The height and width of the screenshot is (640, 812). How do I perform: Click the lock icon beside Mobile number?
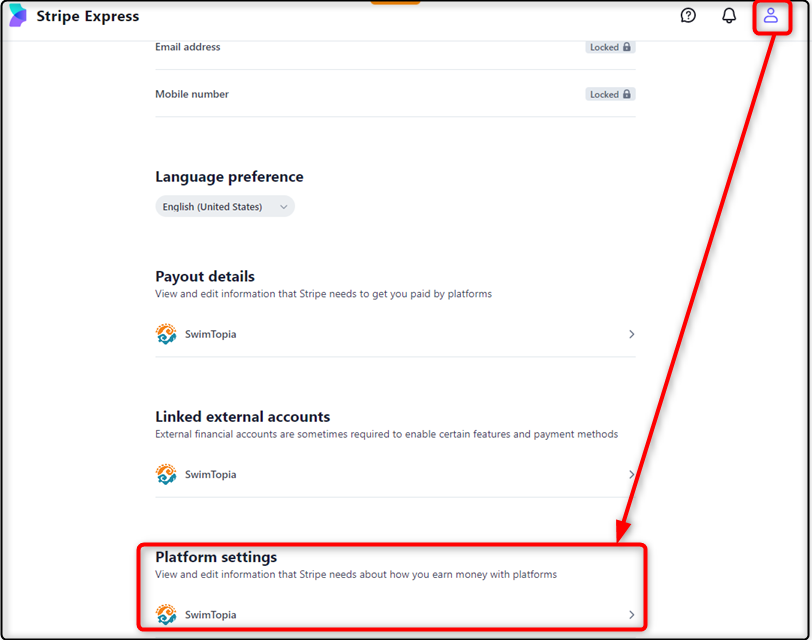[627, 94]
